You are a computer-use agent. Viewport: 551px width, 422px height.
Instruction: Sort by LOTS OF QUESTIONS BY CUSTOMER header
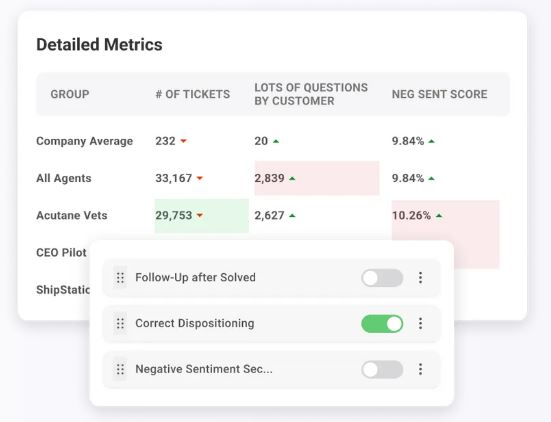click(311, 94)
